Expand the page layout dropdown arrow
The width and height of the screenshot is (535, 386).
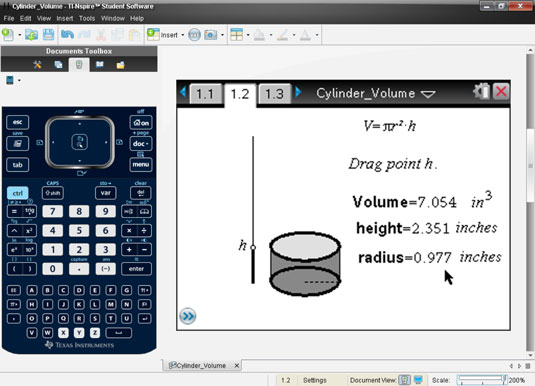248,35
